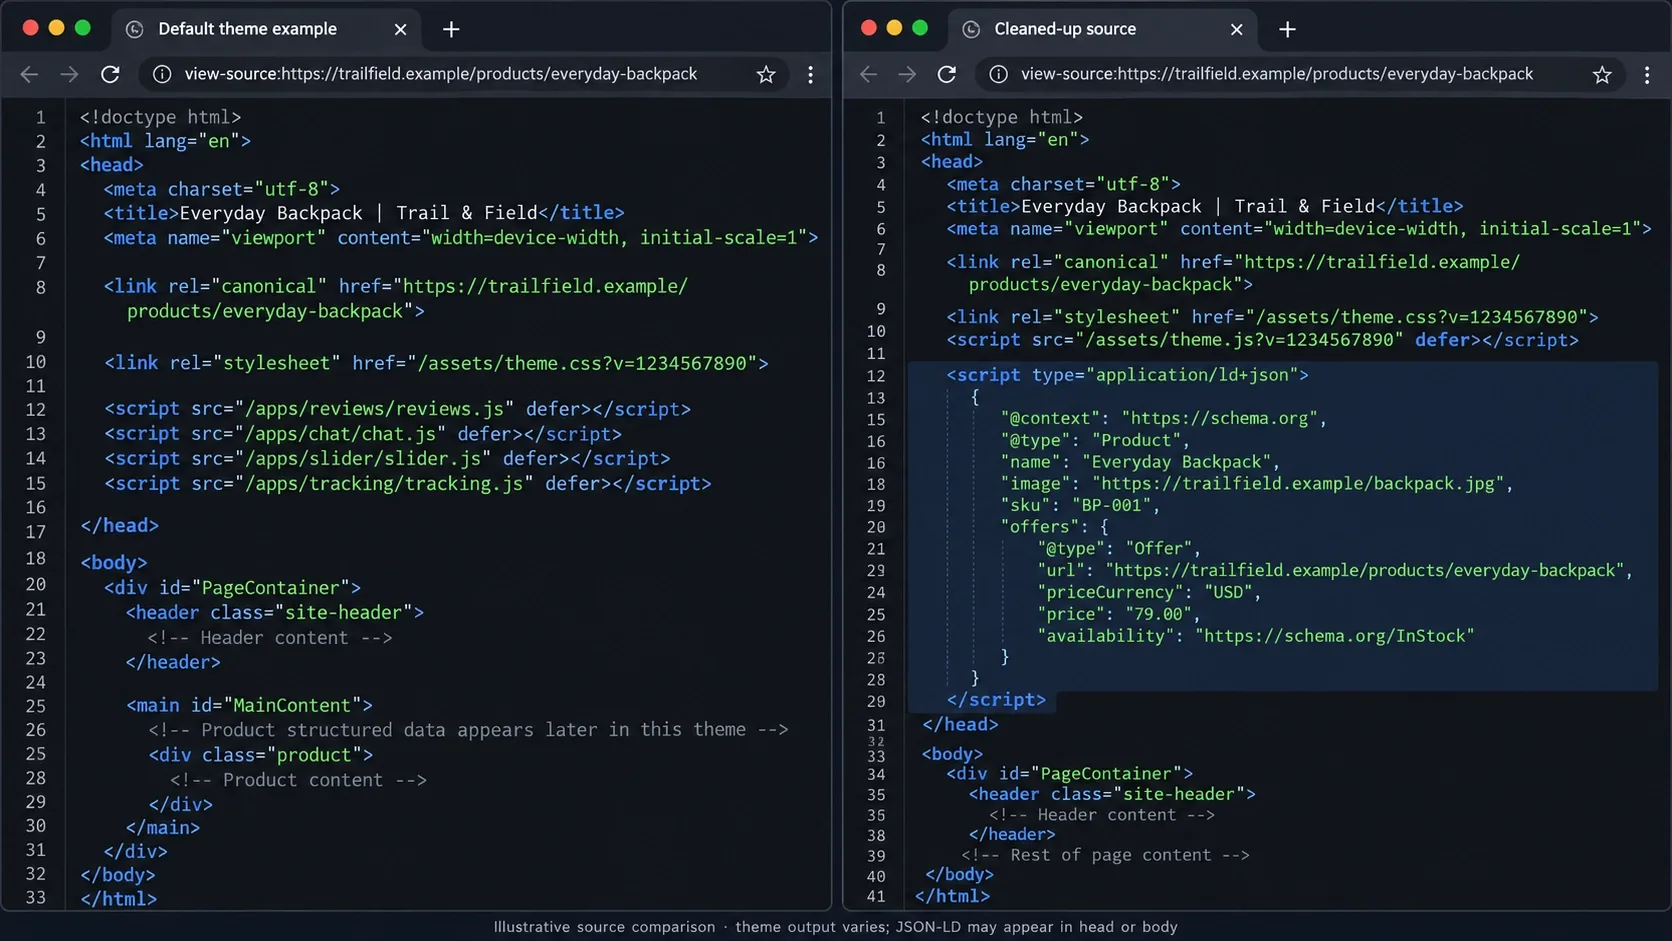Viewport: 1672px width, 941px height.
Task: Click "Product structured data appears later" comment
Action: click(468, 730)
